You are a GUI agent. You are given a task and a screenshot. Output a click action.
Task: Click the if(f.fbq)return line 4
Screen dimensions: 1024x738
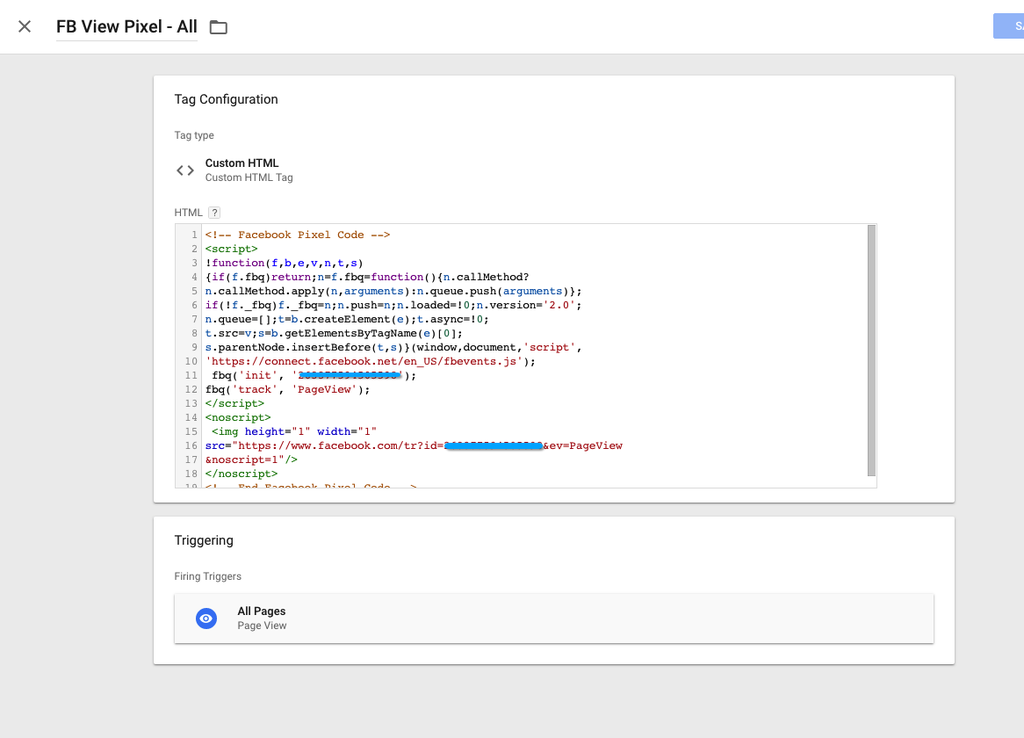(x=367, y=277)
